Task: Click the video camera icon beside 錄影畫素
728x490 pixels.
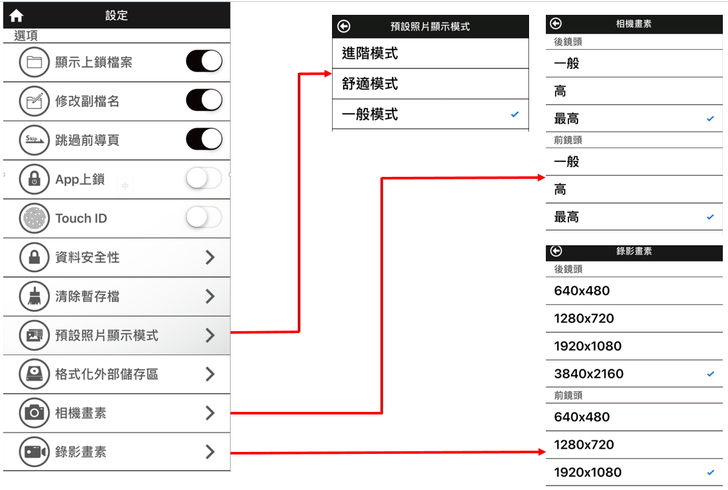Action: coord(34,451)
